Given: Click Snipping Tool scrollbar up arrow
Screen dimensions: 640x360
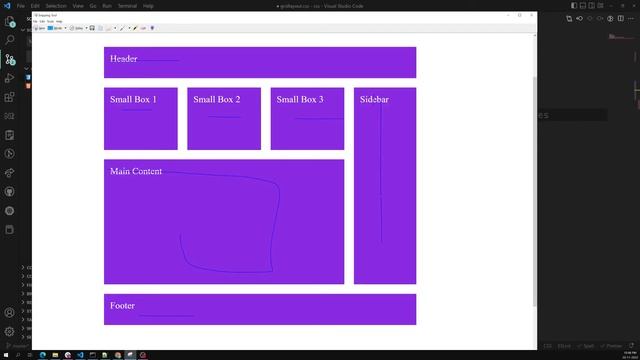Looking at the screenshot, I should coord(534,36).
